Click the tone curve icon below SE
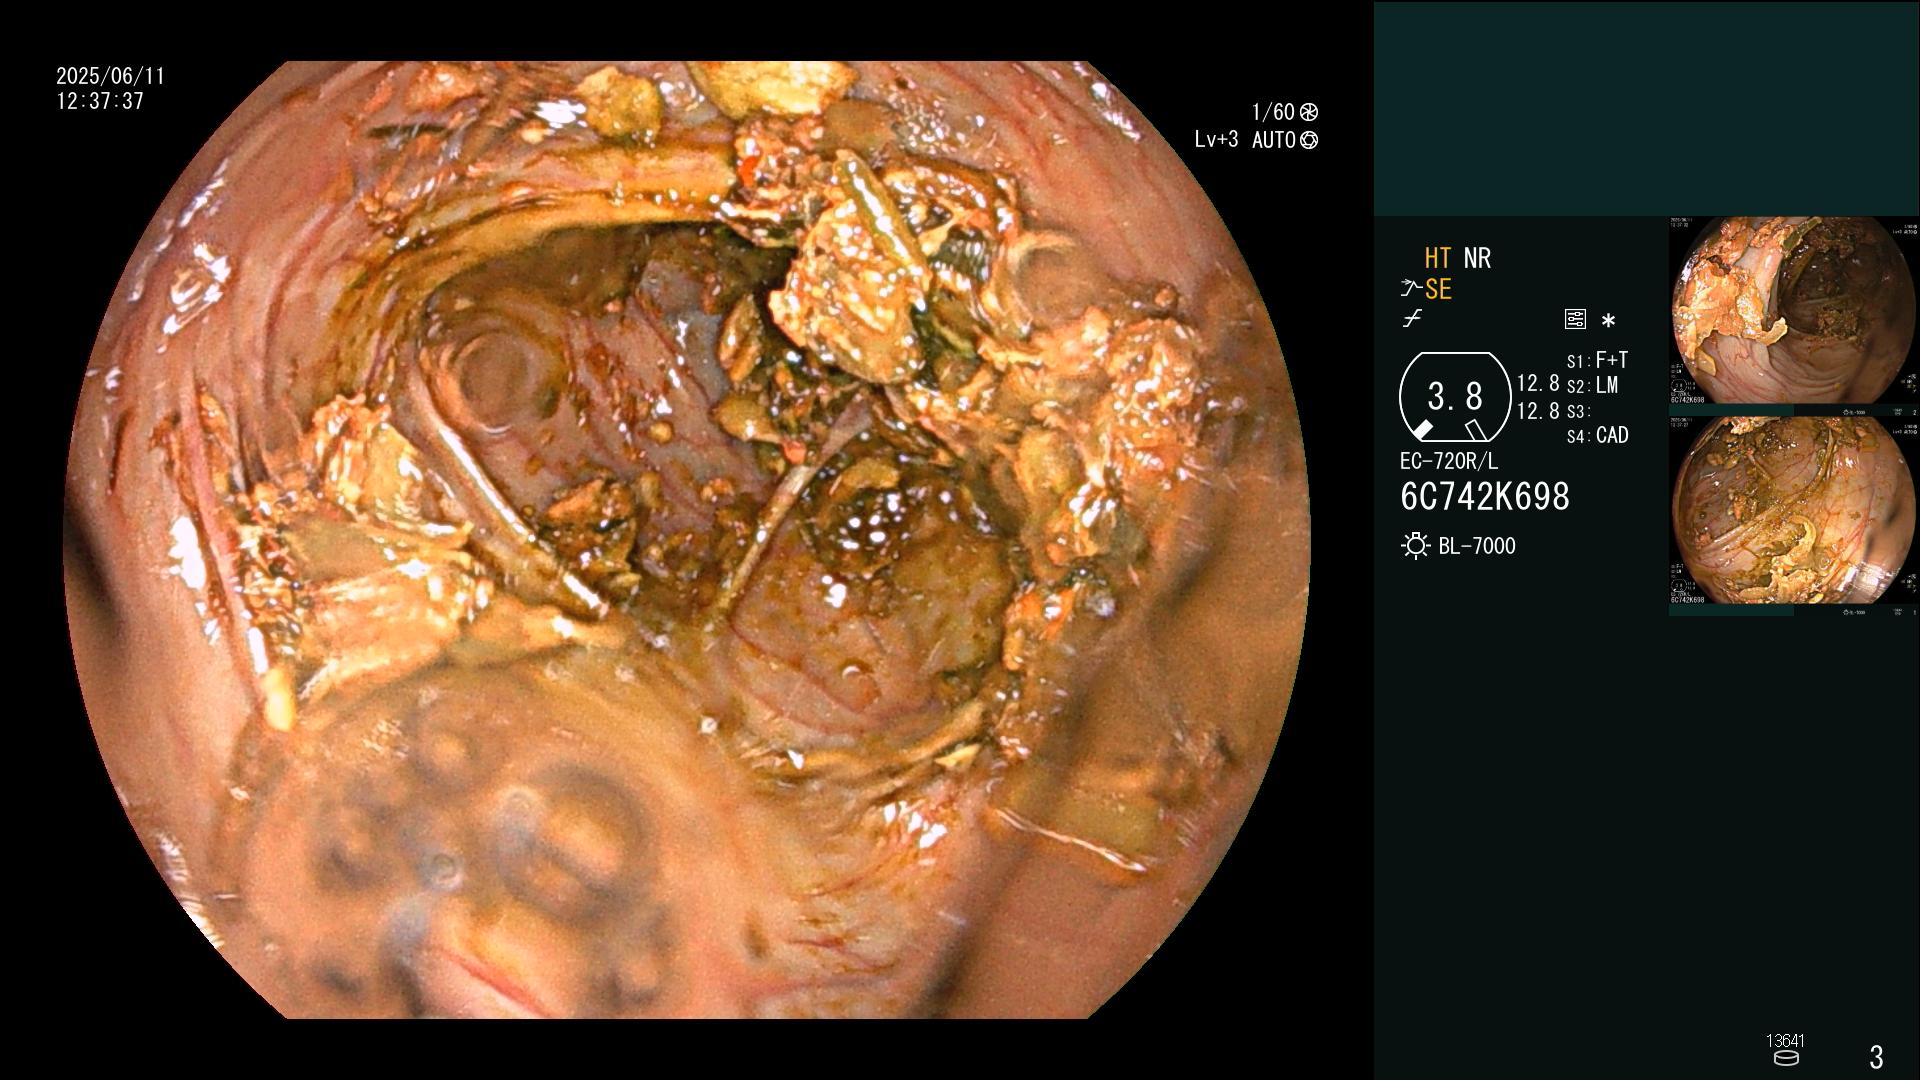 coord(1412,319)
